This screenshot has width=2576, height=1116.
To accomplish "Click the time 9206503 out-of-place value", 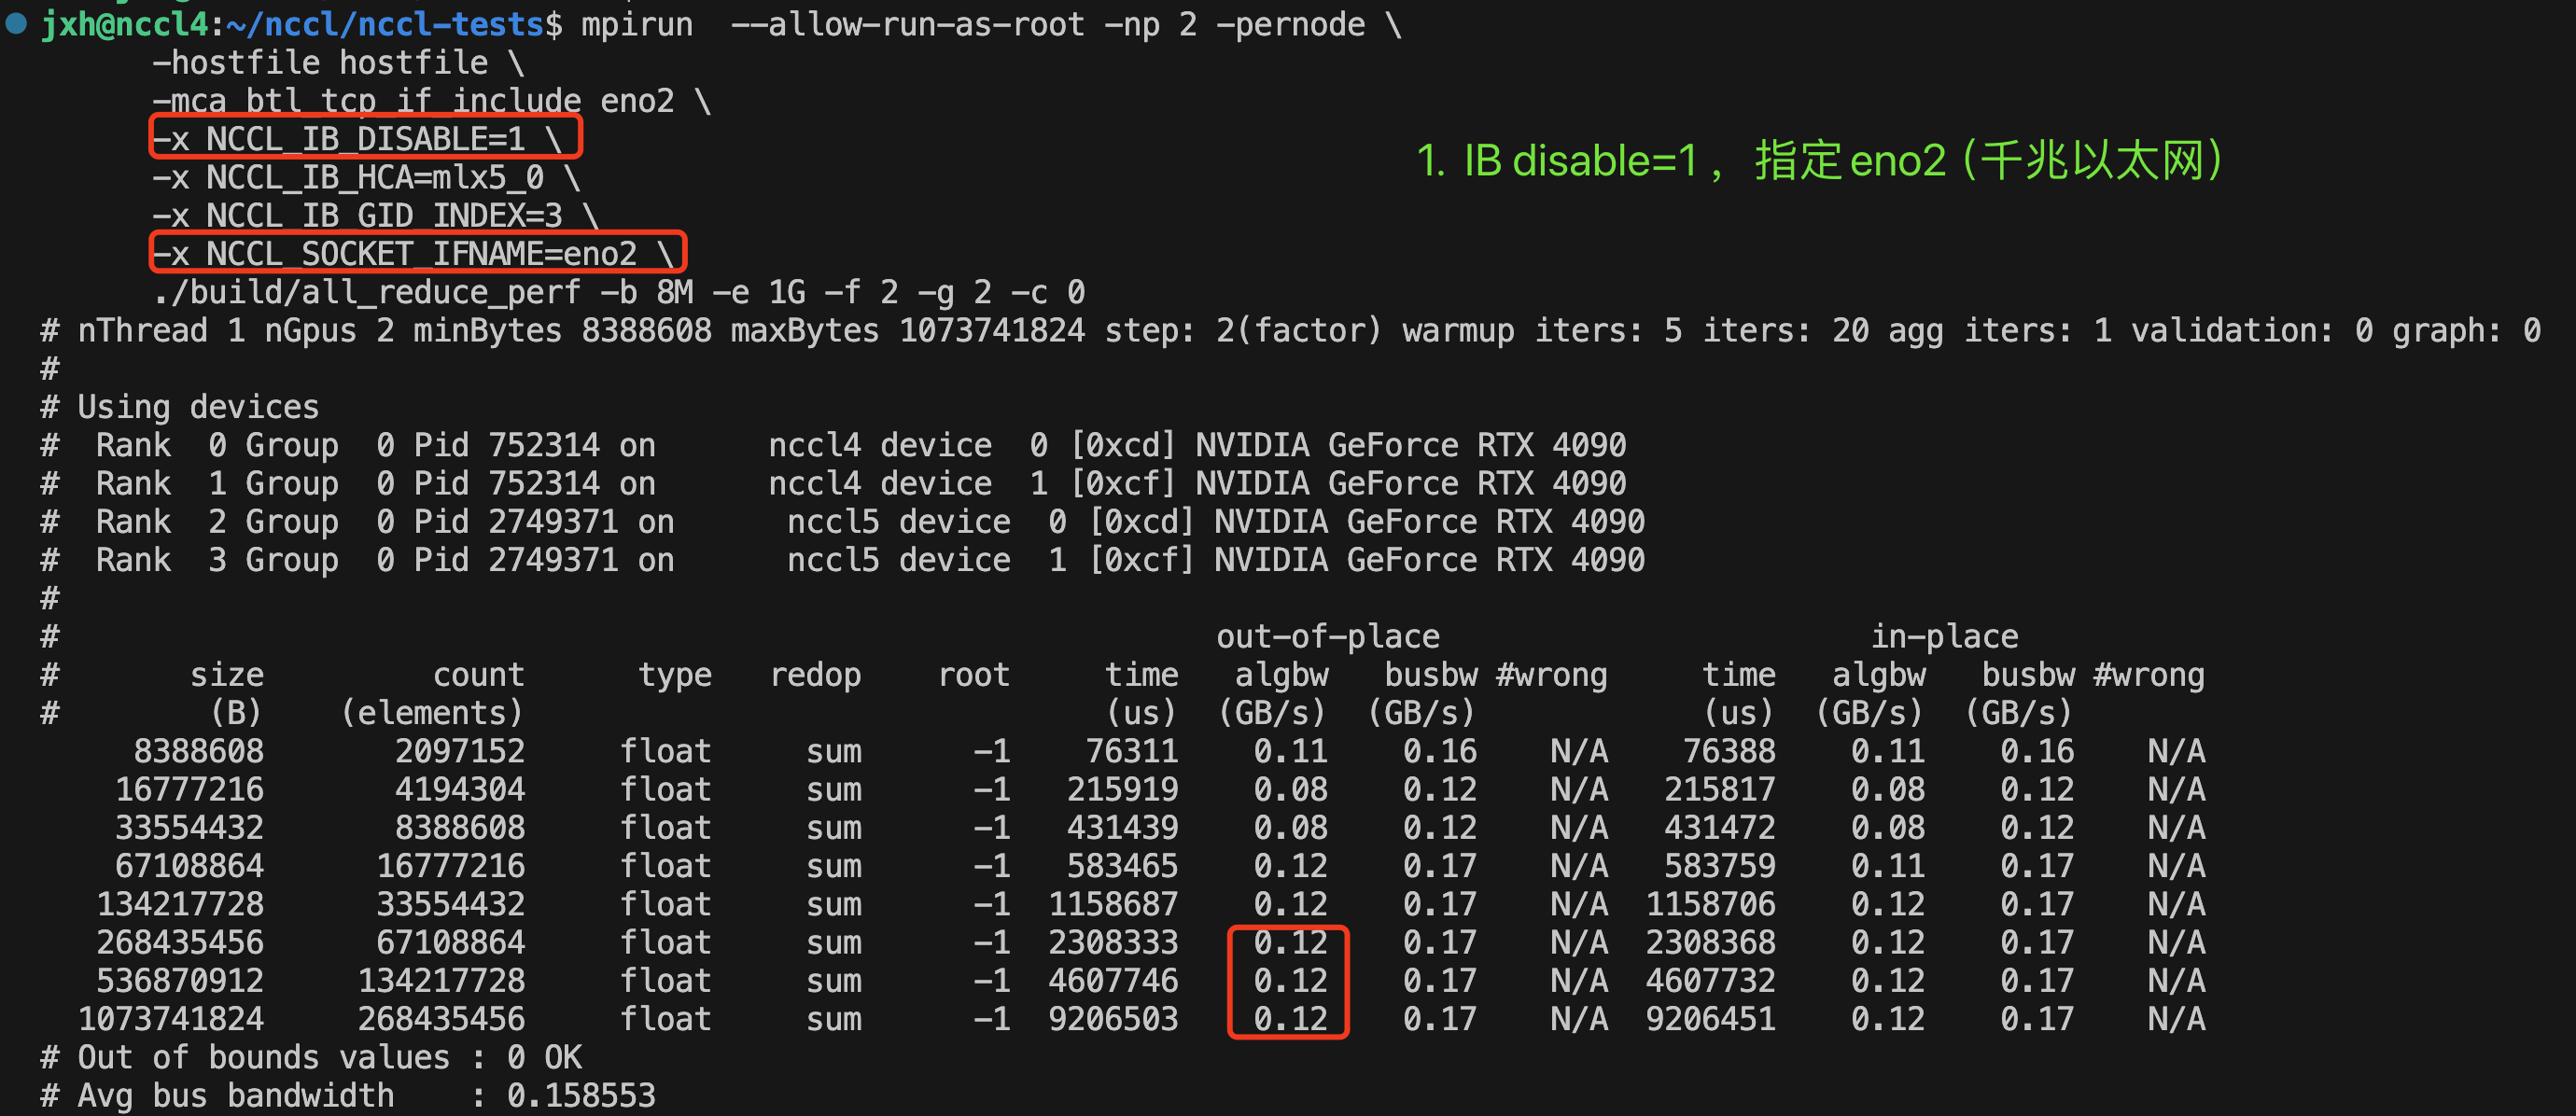I will pyautogui.click(x=1112, y=1019).
